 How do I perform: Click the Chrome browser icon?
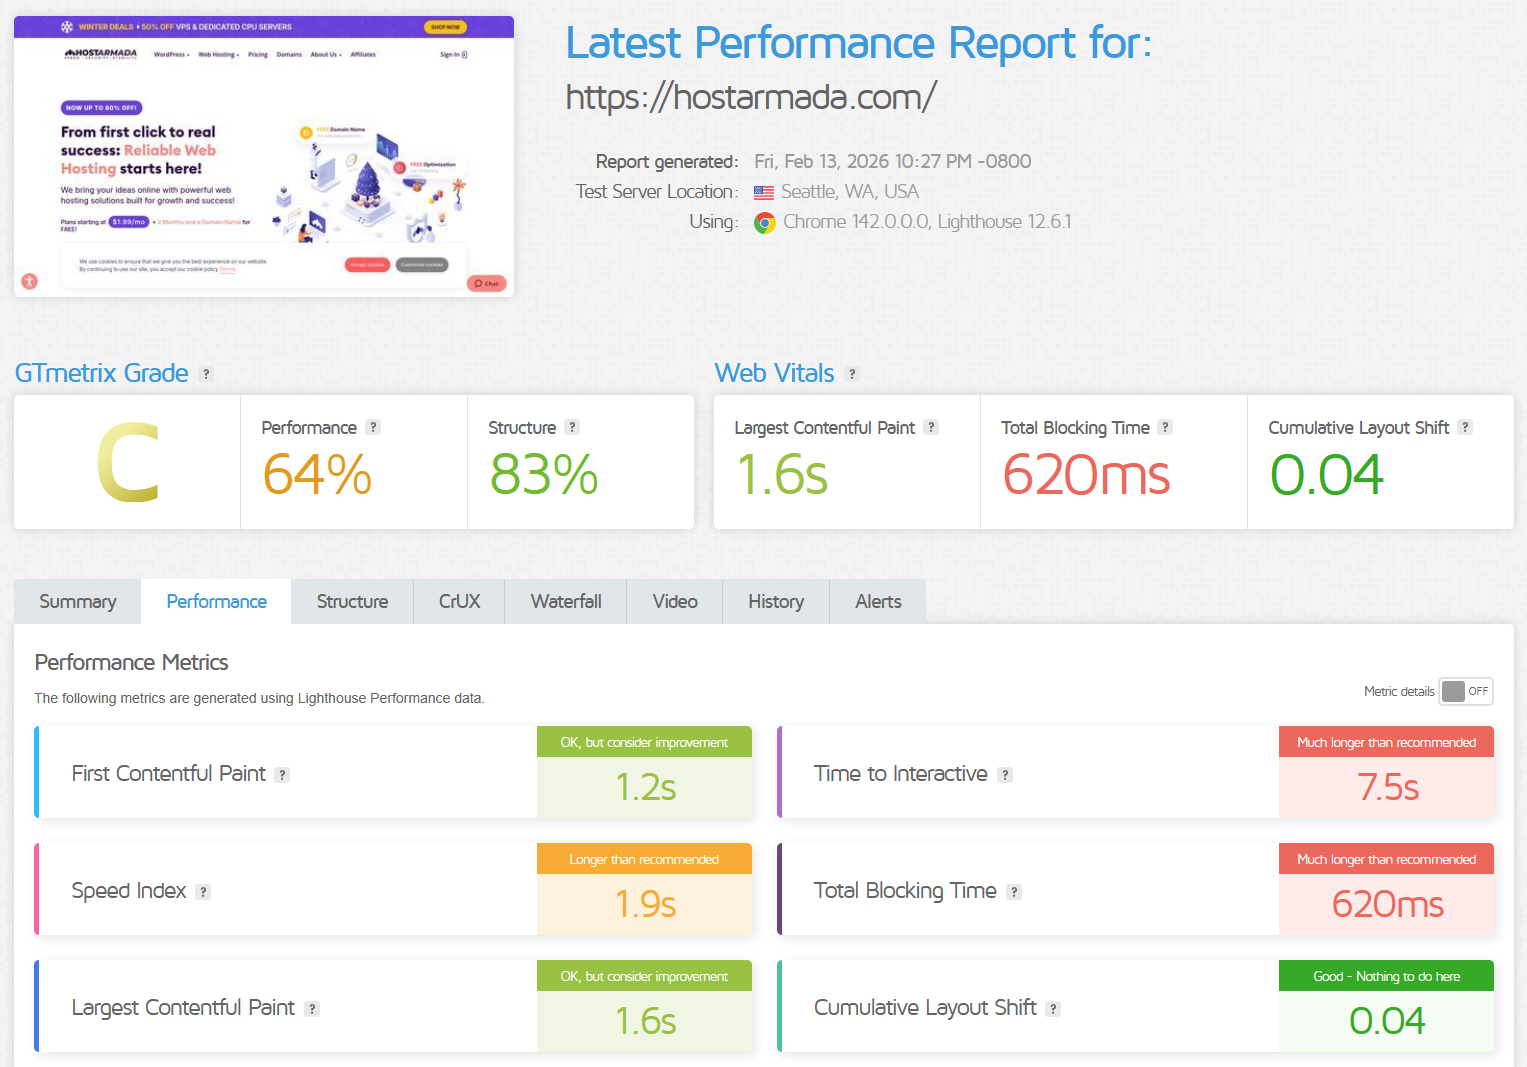[x=764, y=222]
